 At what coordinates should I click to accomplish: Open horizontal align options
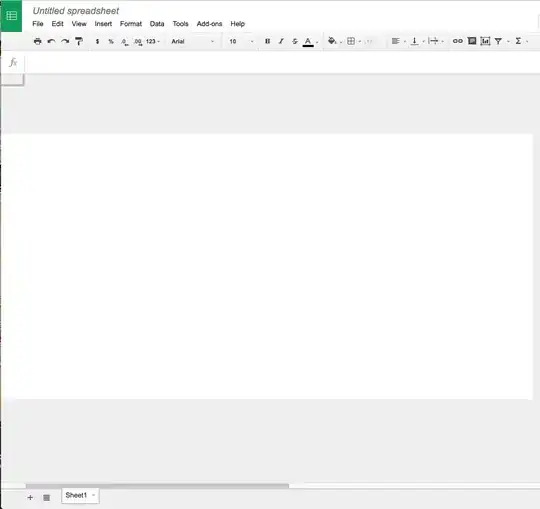tap(395, 41)
